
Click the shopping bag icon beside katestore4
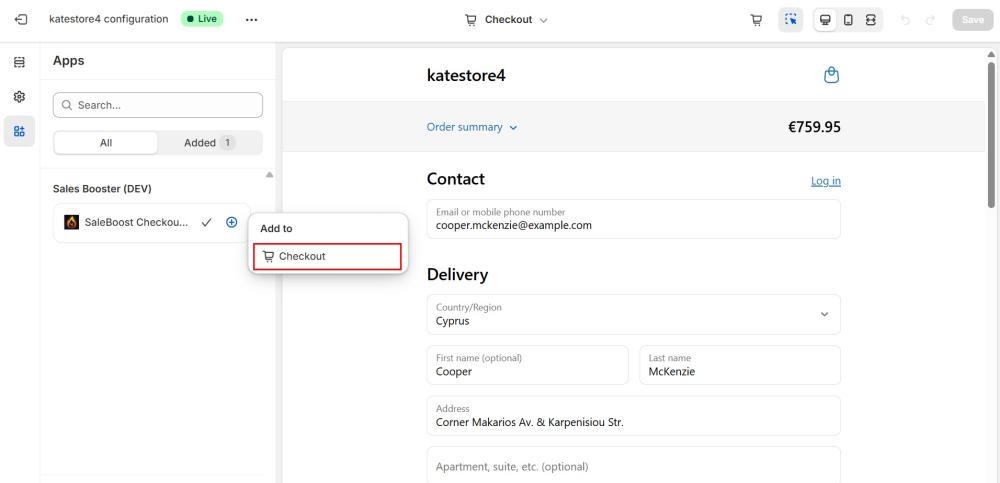(831, 75)
